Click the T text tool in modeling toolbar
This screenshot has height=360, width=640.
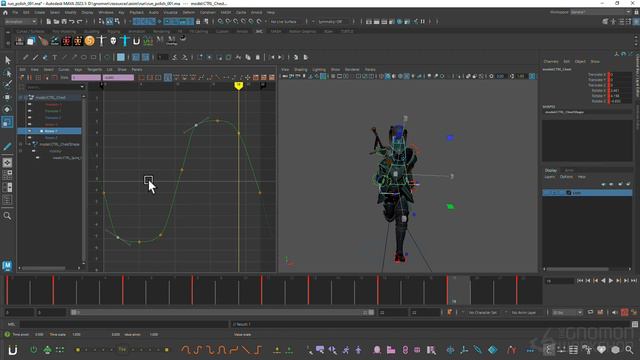[x=55, y=58]
